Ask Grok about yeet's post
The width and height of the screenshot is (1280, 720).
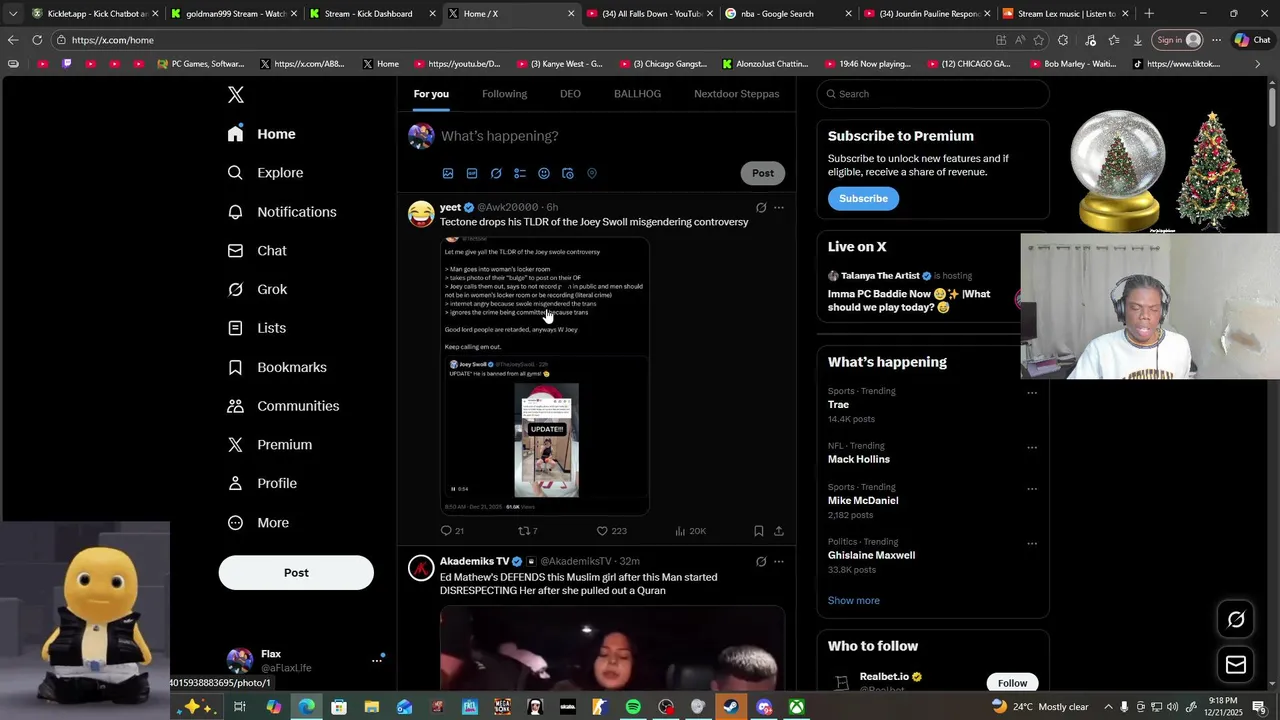point(761,208)
